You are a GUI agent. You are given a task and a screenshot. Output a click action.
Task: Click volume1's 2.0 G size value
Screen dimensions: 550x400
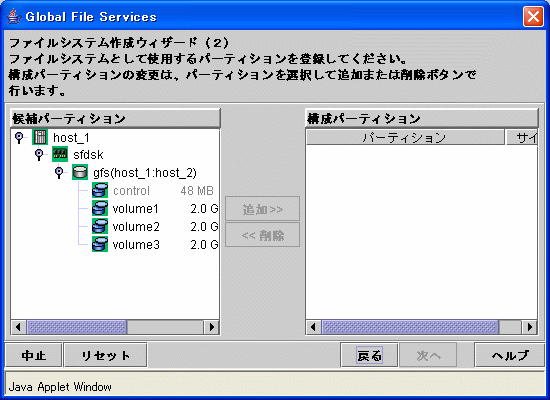tap(204, 209)
